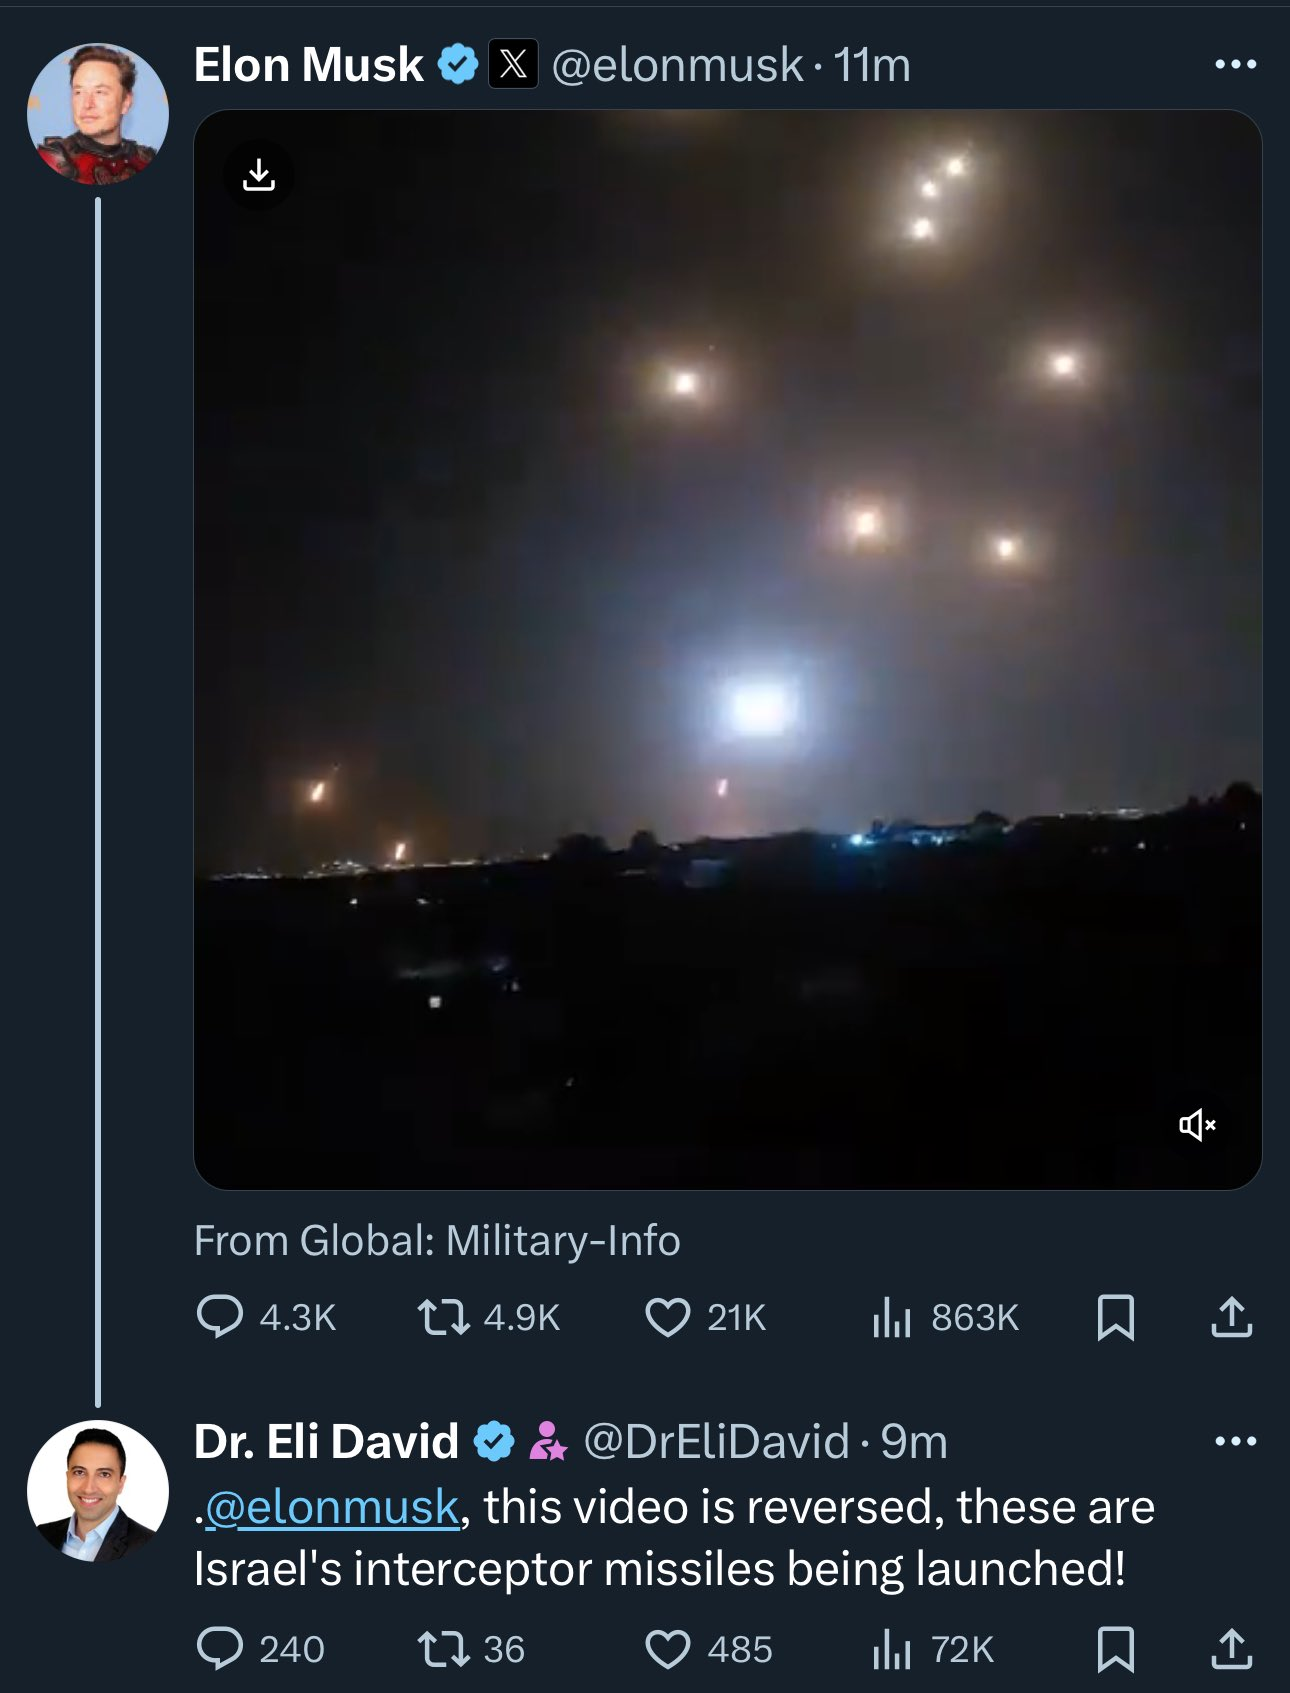Share Elon Musk's post

click(x=1231, y=1317)
